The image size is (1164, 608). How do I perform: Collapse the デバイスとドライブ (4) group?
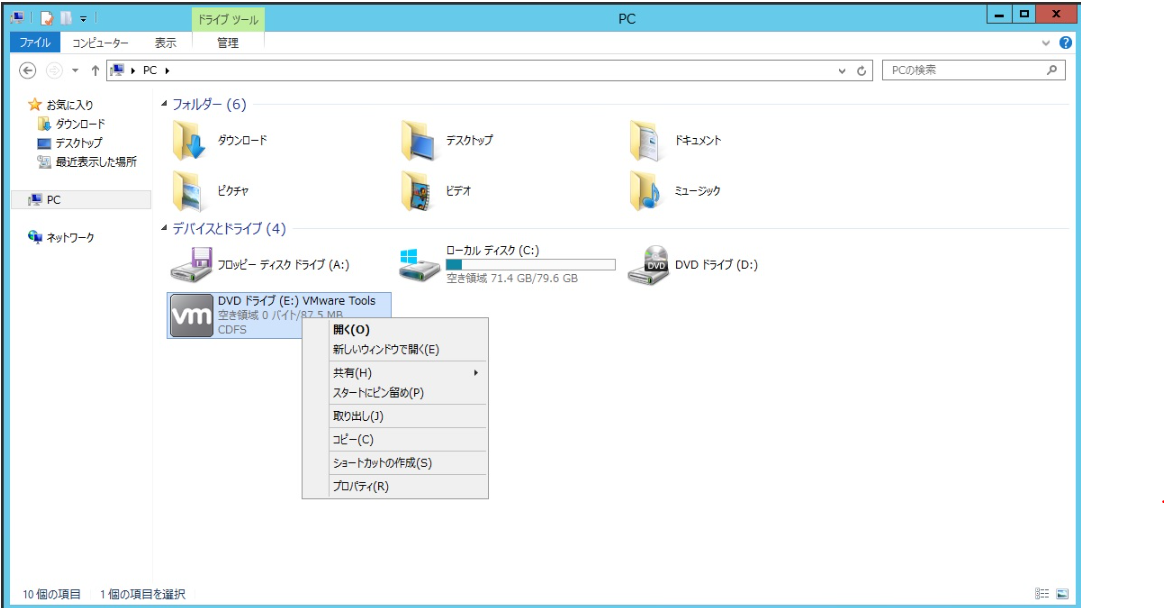165,229
